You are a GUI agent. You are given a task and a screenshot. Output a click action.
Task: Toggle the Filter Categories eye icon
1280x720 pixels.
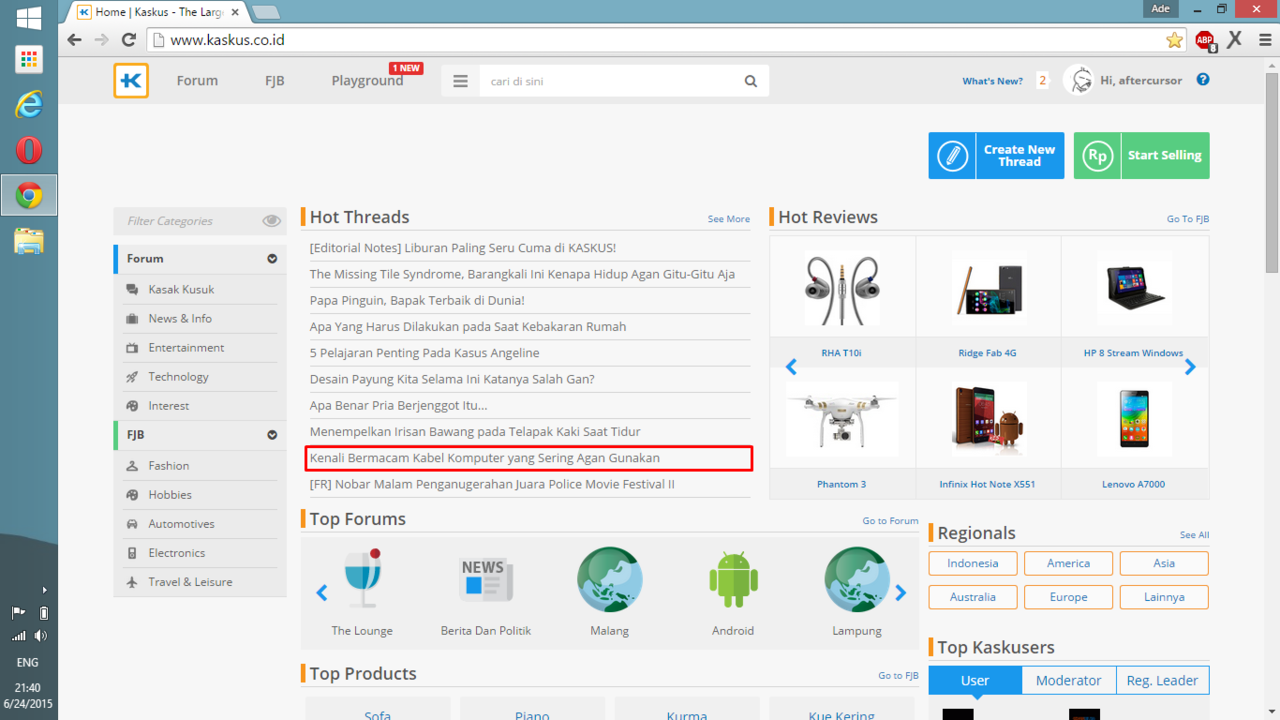(x=271, y=221)
